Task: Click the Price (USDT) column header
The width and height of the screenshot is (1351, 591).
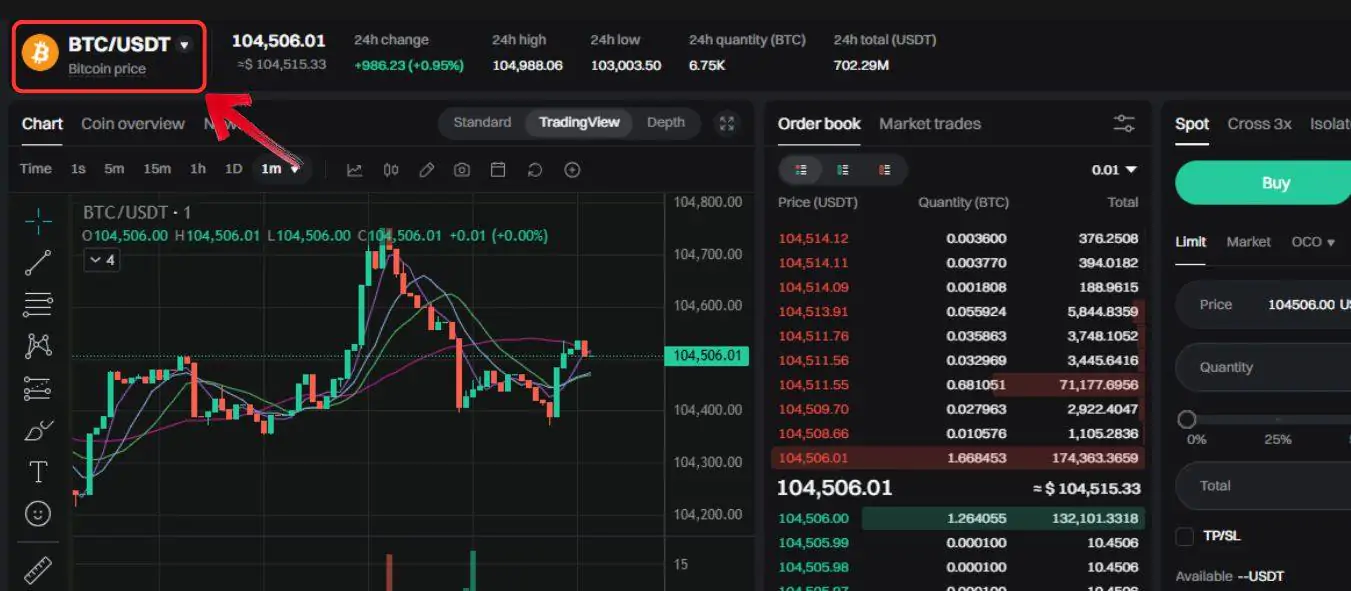Action: [818, 202]
